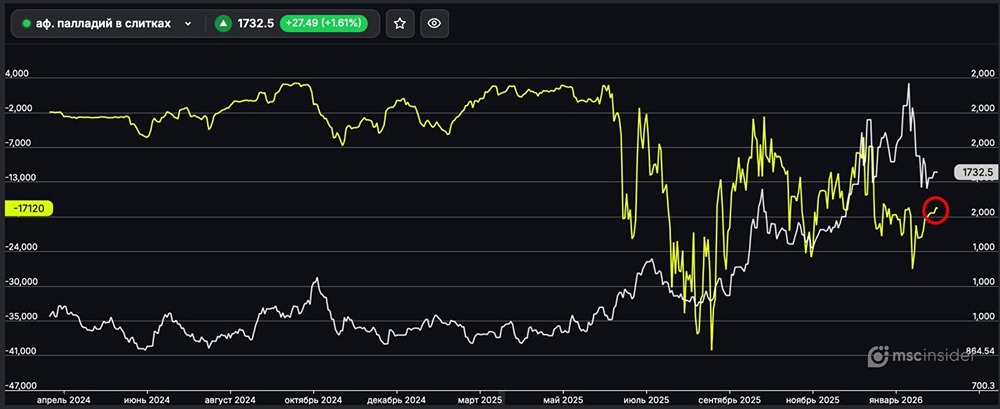Click the 'ноябрь 2025' date label

(815, 398)
